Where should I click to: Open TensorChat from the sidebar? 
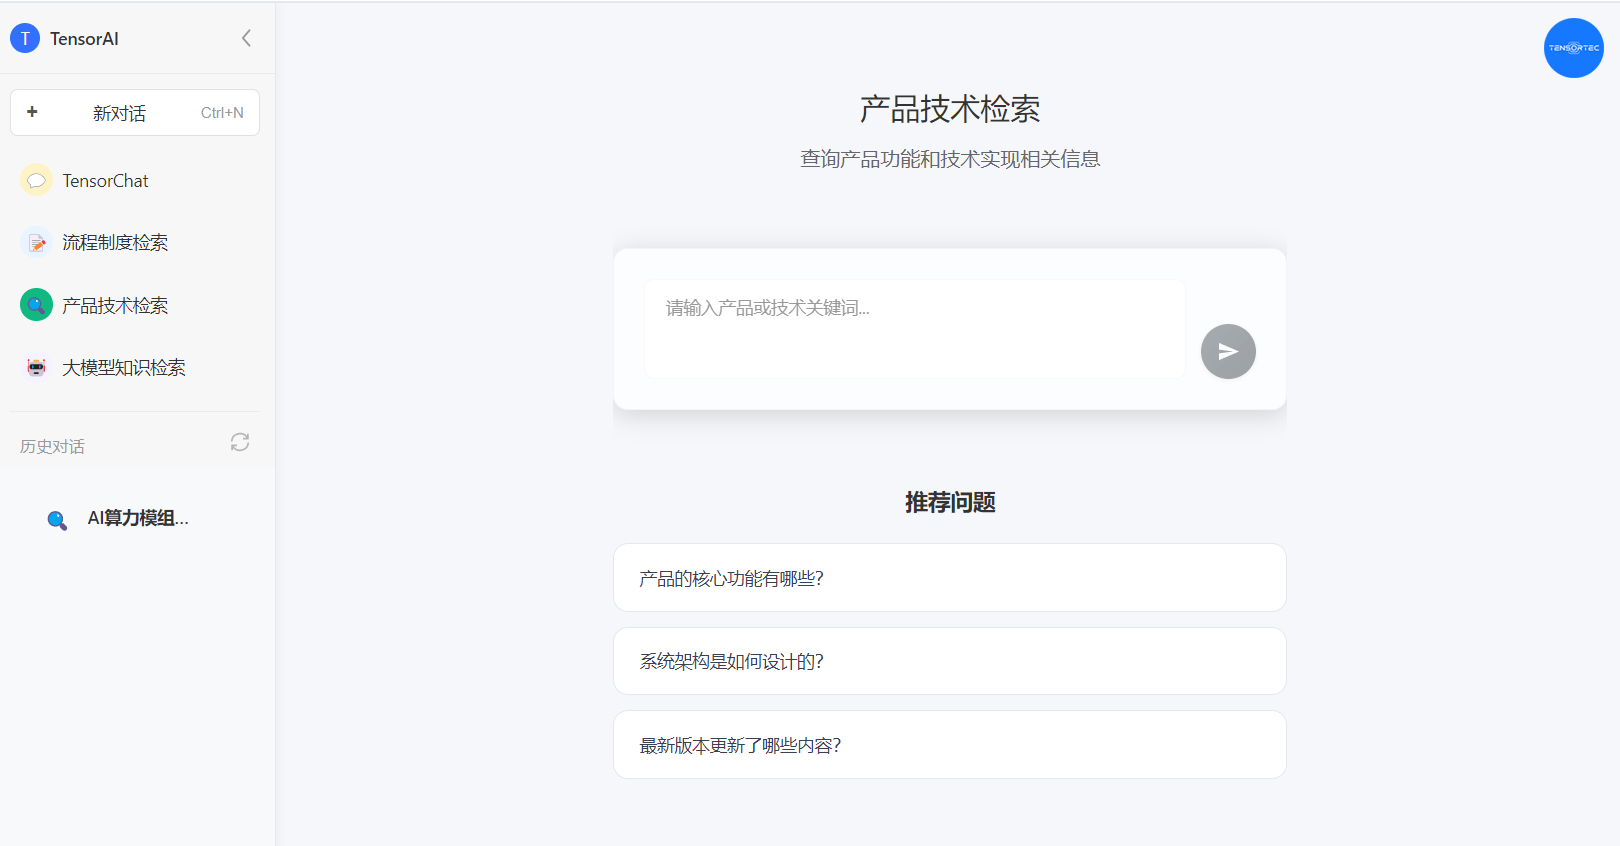(x=105, y=181)
